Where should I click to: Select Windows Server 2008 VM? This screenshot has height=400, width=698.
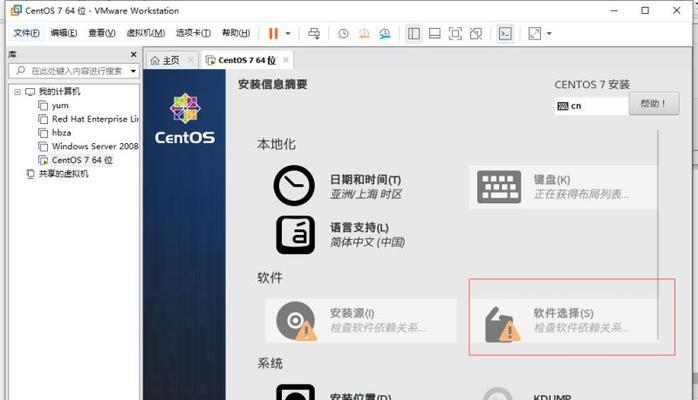coord(95,146)
